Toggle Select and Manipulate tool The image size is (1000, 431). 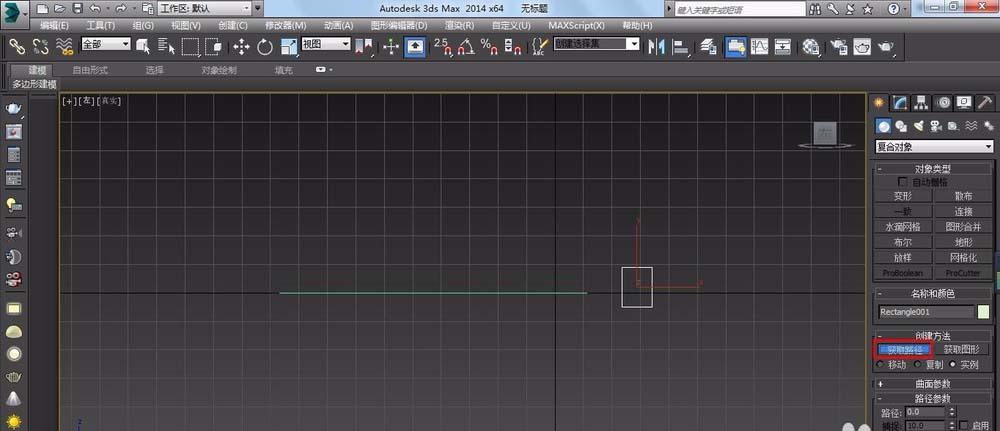click(391, 46)
